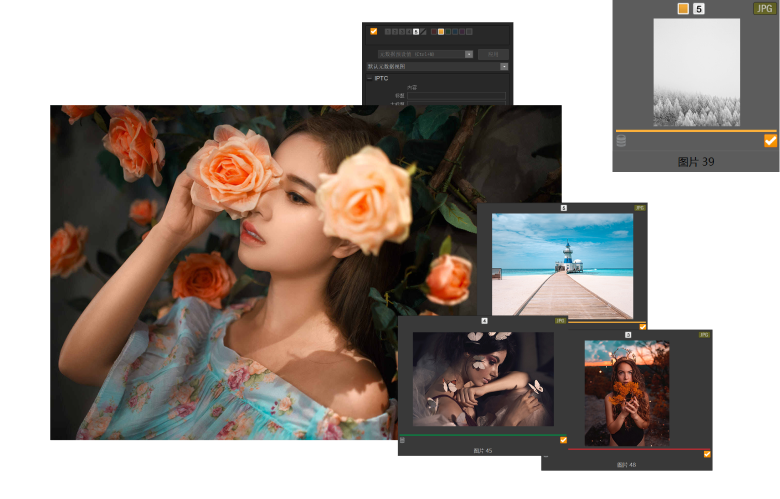Pick the orange color label swatch
The width and height of the screenshot is (780, 499).
coord(440,32)
